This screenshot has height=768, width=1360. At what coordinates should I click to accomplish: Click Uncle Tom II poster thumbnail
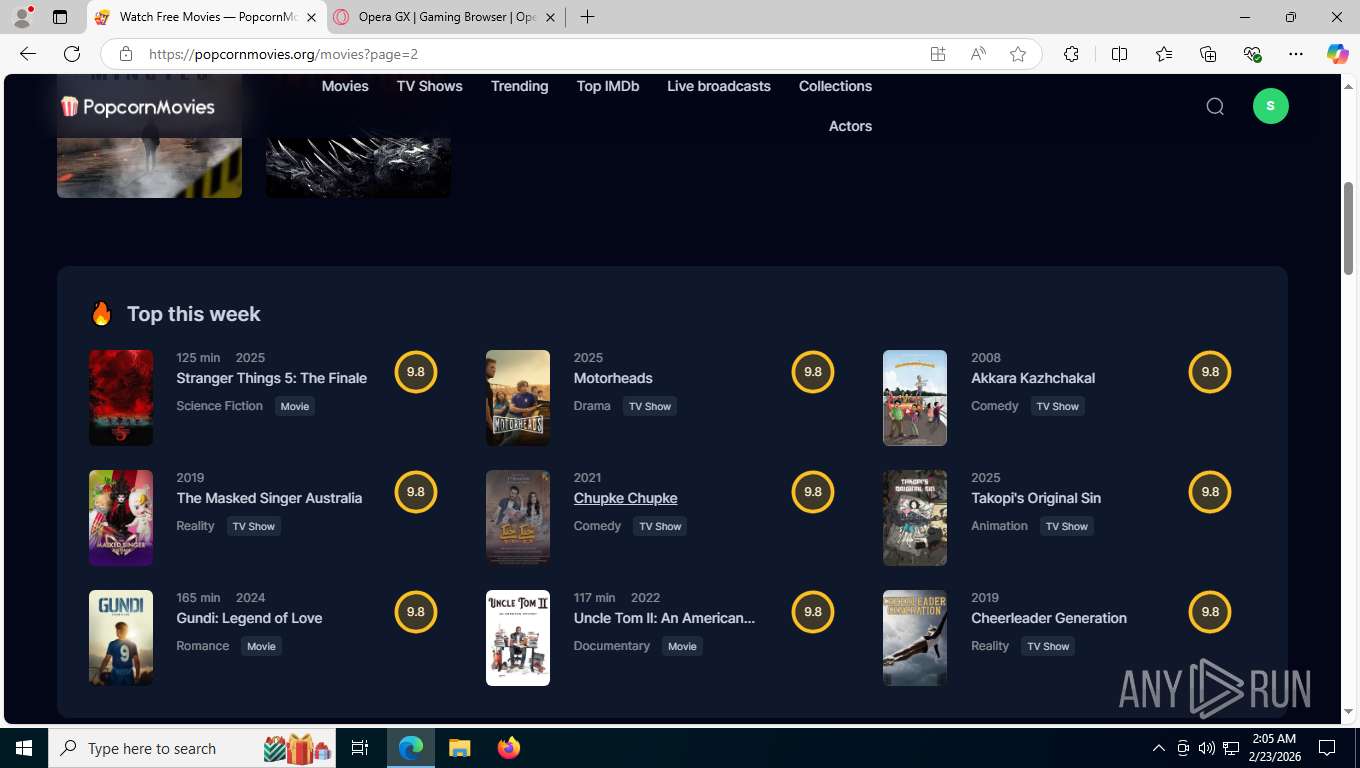518,638
